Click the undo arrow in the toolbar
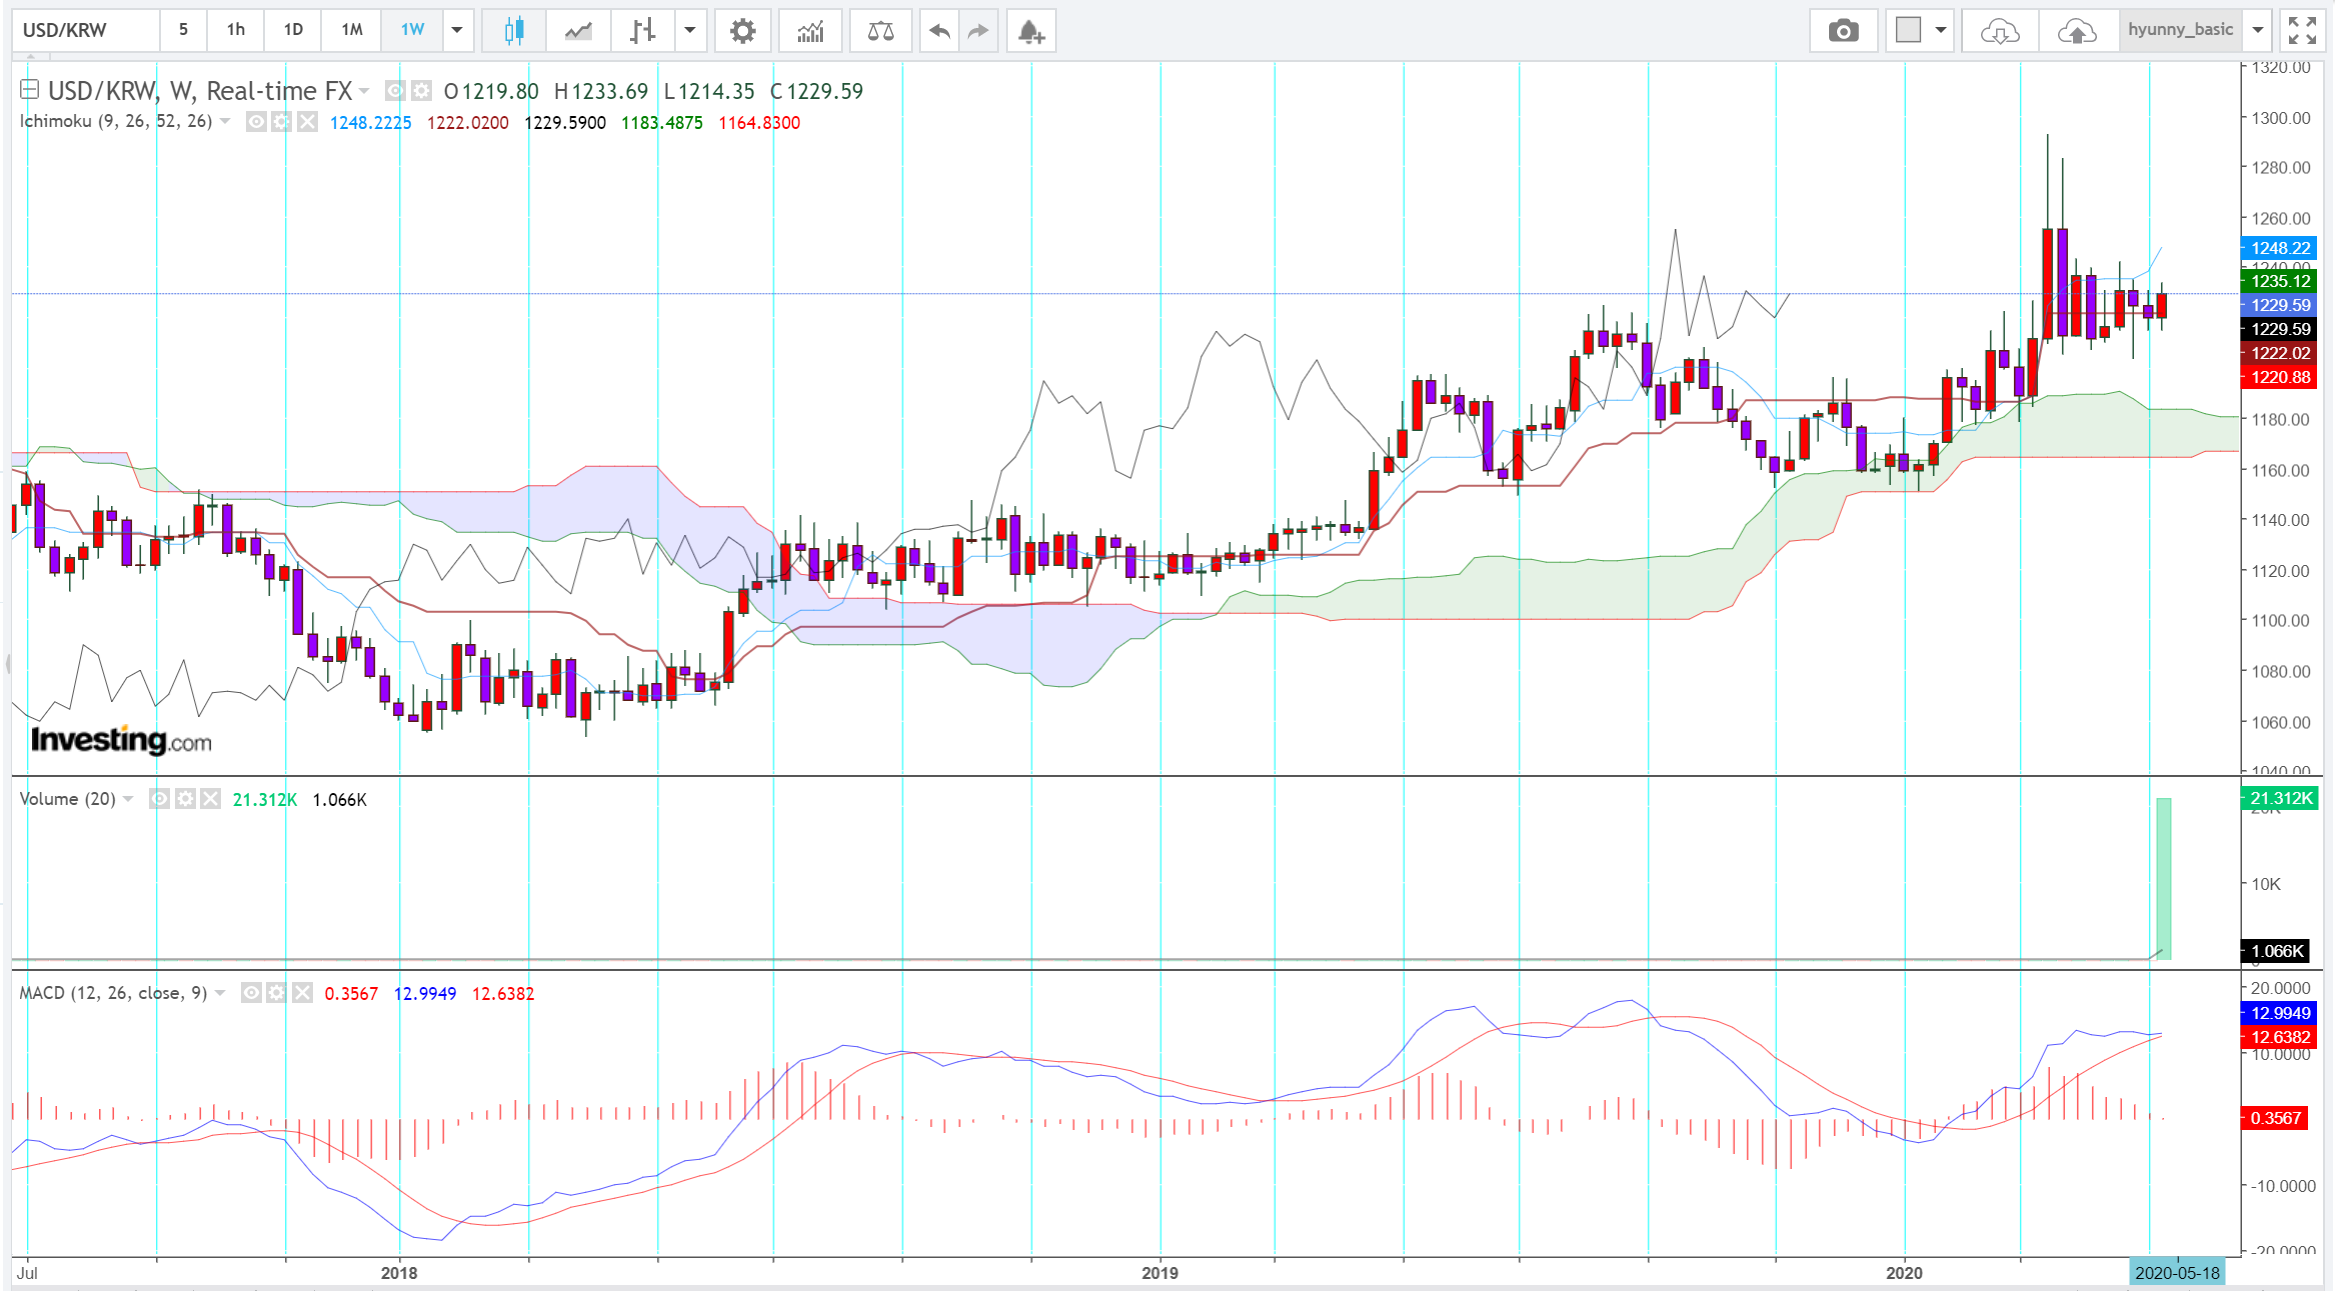2335x1291 pixels. 938,31
